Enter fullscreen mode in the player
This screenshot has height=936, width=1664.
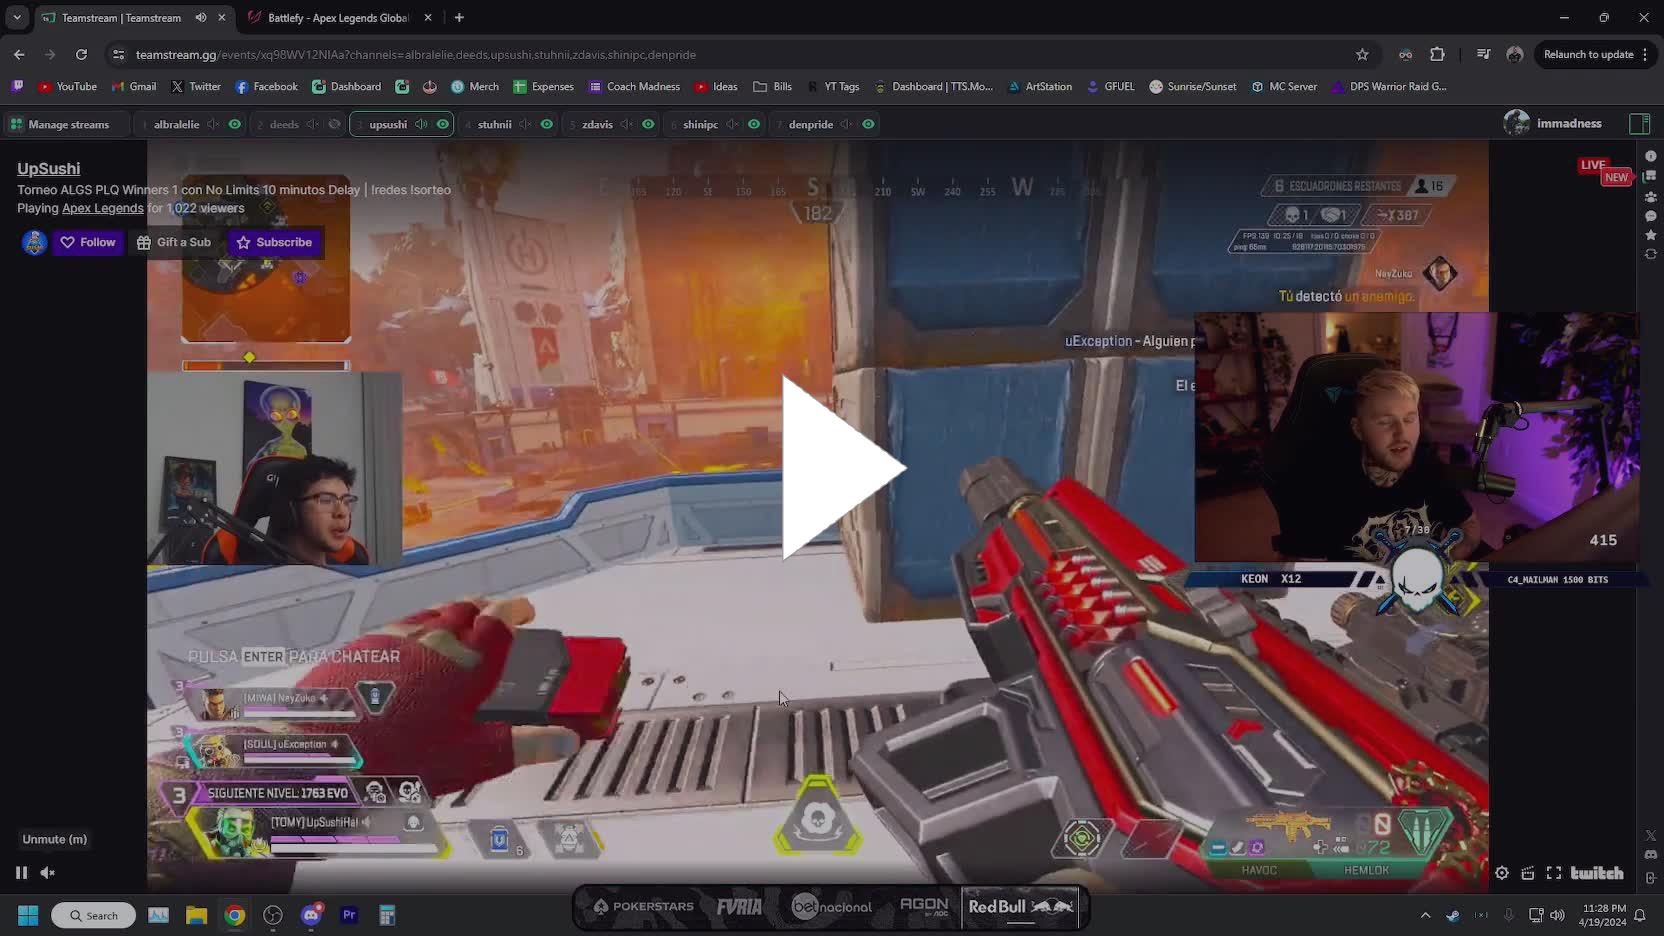(x=1554, y=873)
